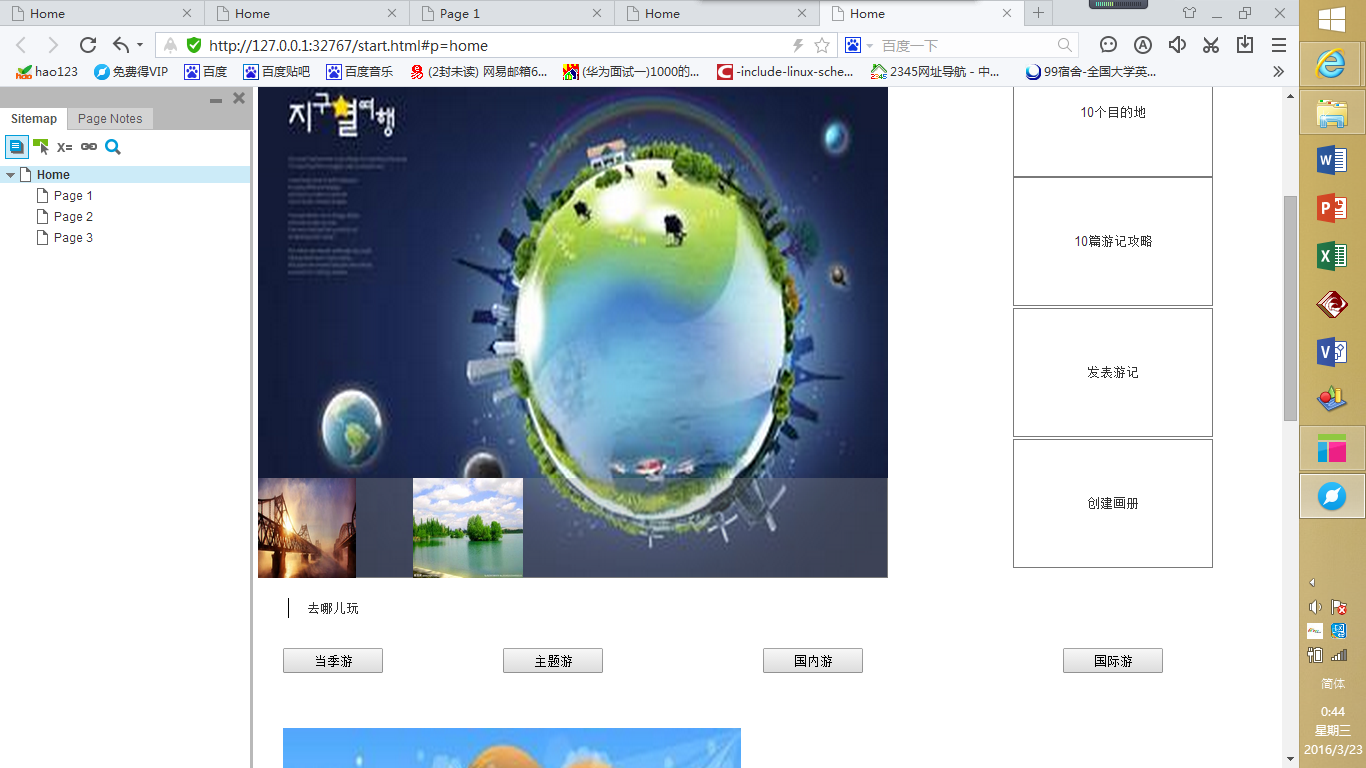Click the 发表游记 box
This screenshot has height=768, width=1366.
tap(1113, 372)
